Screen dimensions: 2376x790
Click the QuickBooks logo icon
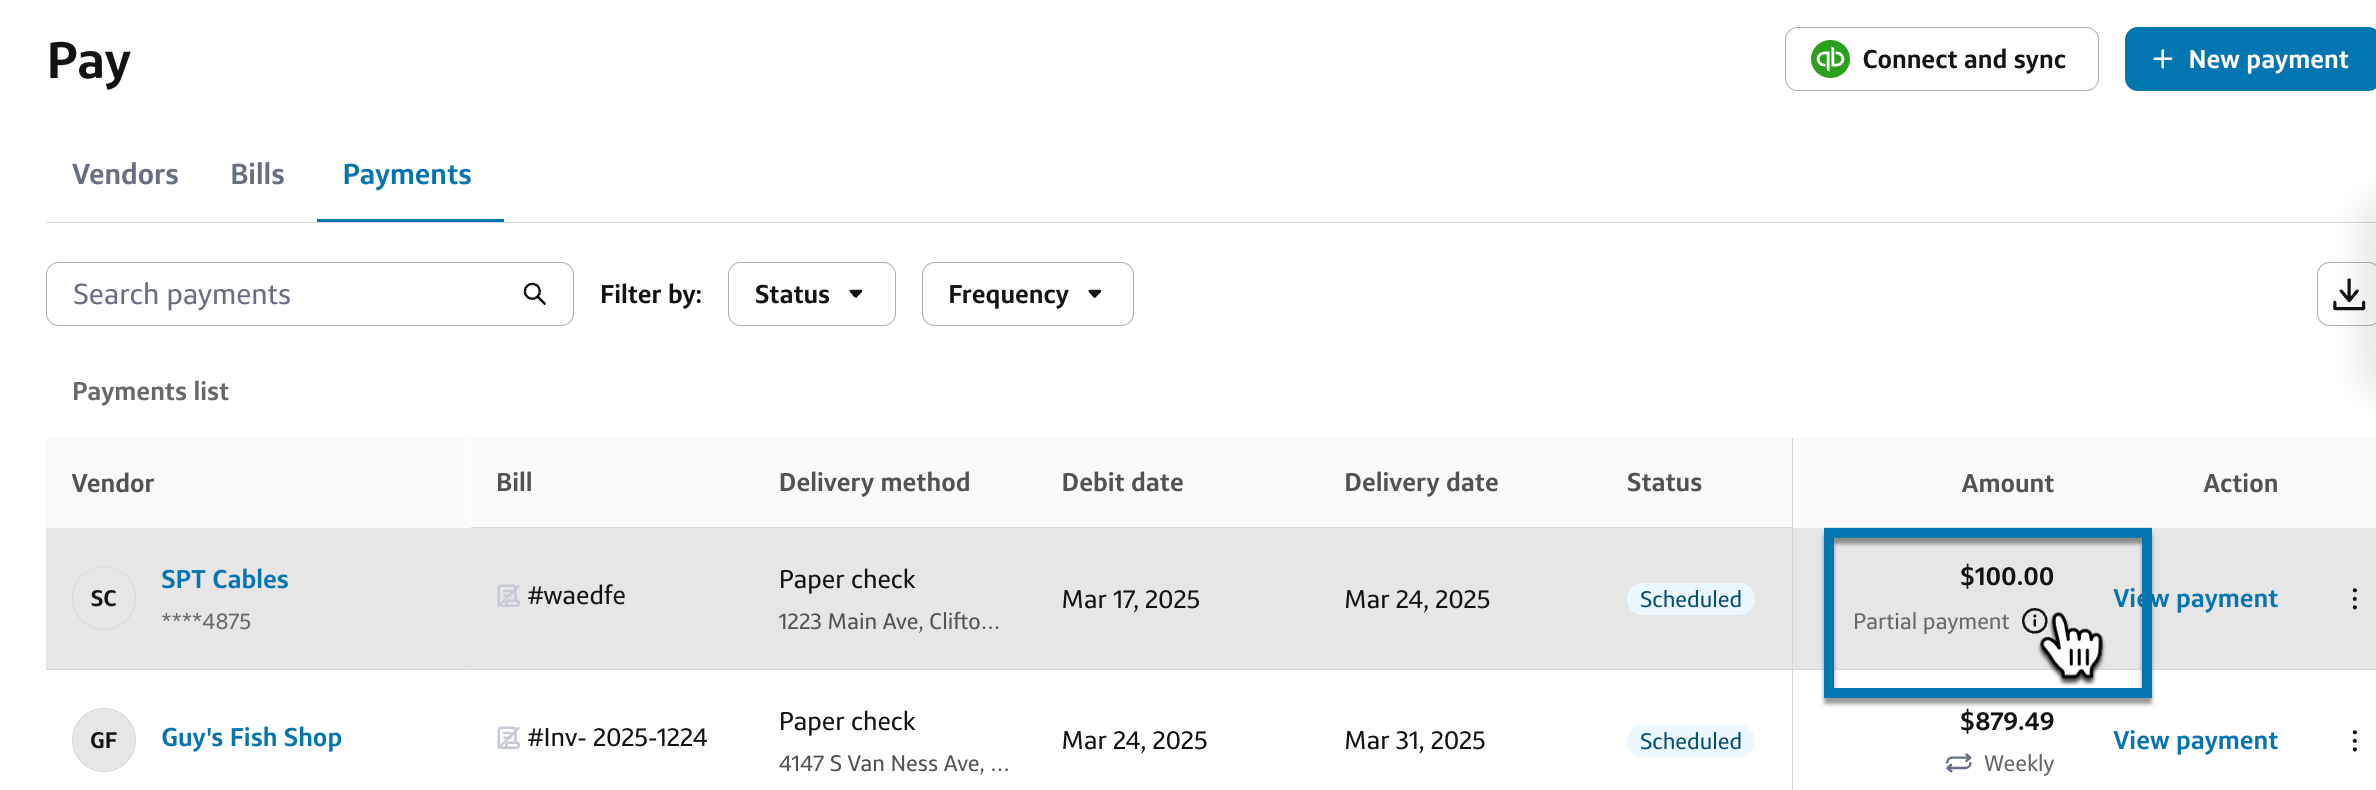click(x=1830, y=59)
